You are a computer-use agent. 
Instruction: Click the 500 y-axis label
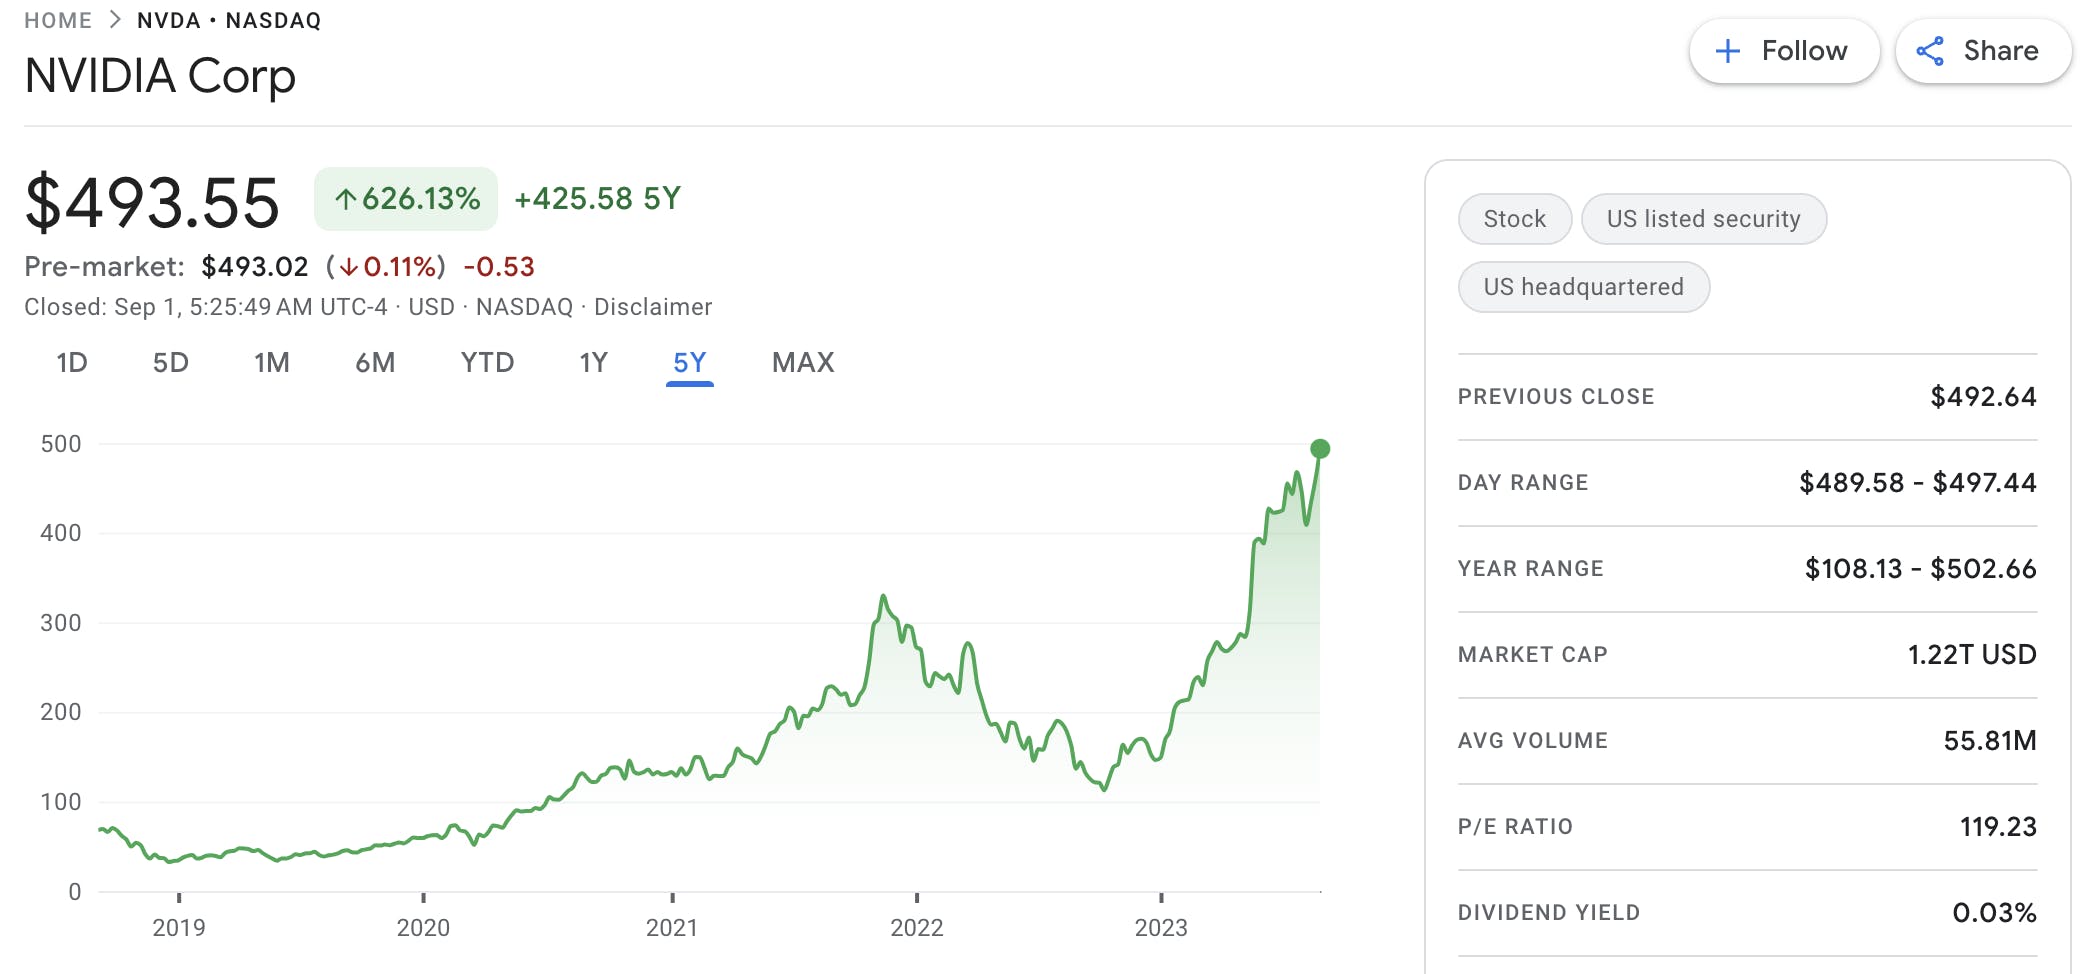61,444
